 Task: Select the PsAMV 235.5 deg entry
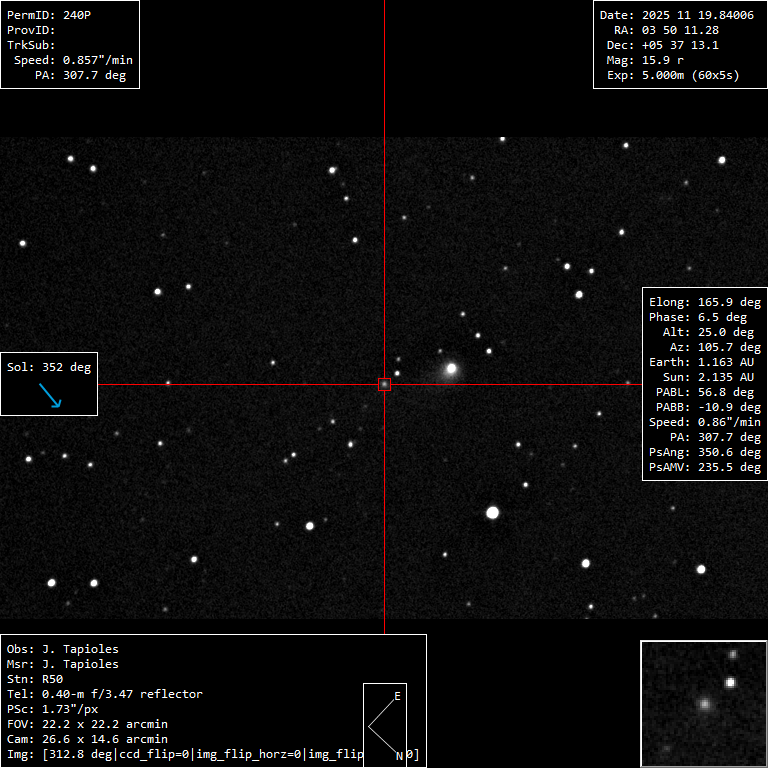pos(705,467)
